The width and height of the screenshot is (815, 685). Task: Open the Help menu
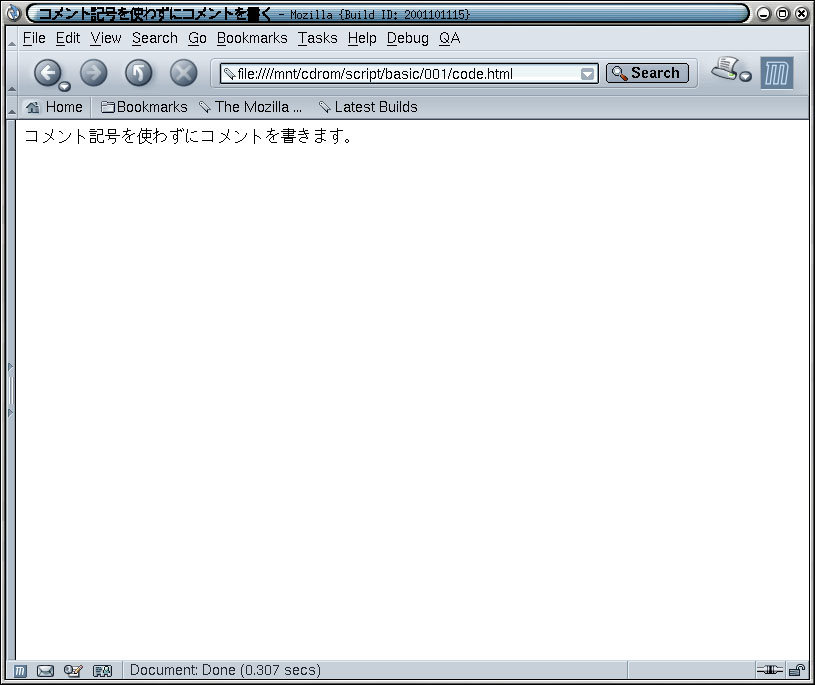point(362,38)
